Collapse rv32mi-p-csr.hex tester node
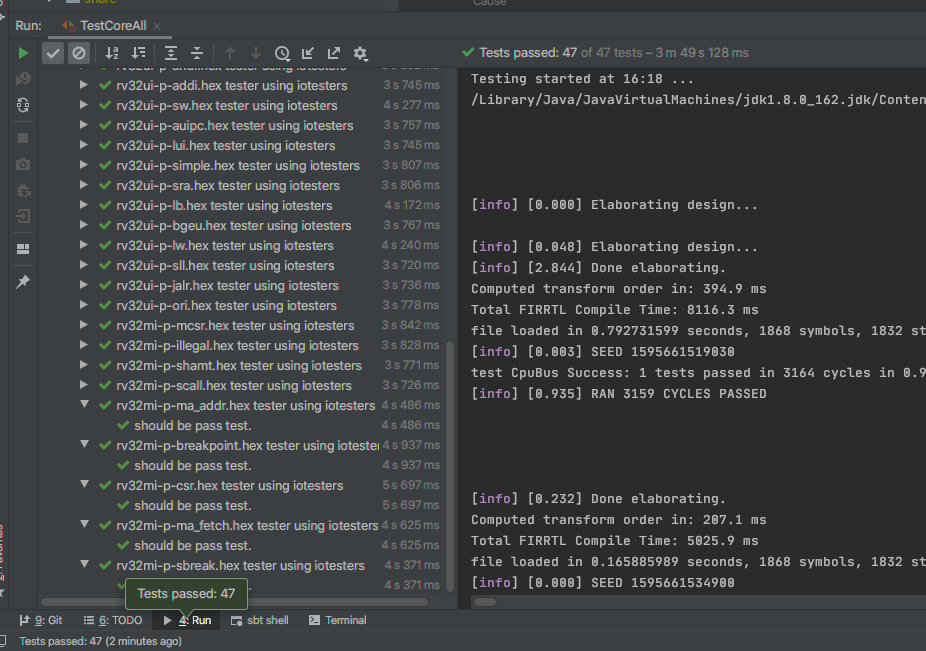The image size is (926, 651). pyautogui.click(x=84, y=484)
